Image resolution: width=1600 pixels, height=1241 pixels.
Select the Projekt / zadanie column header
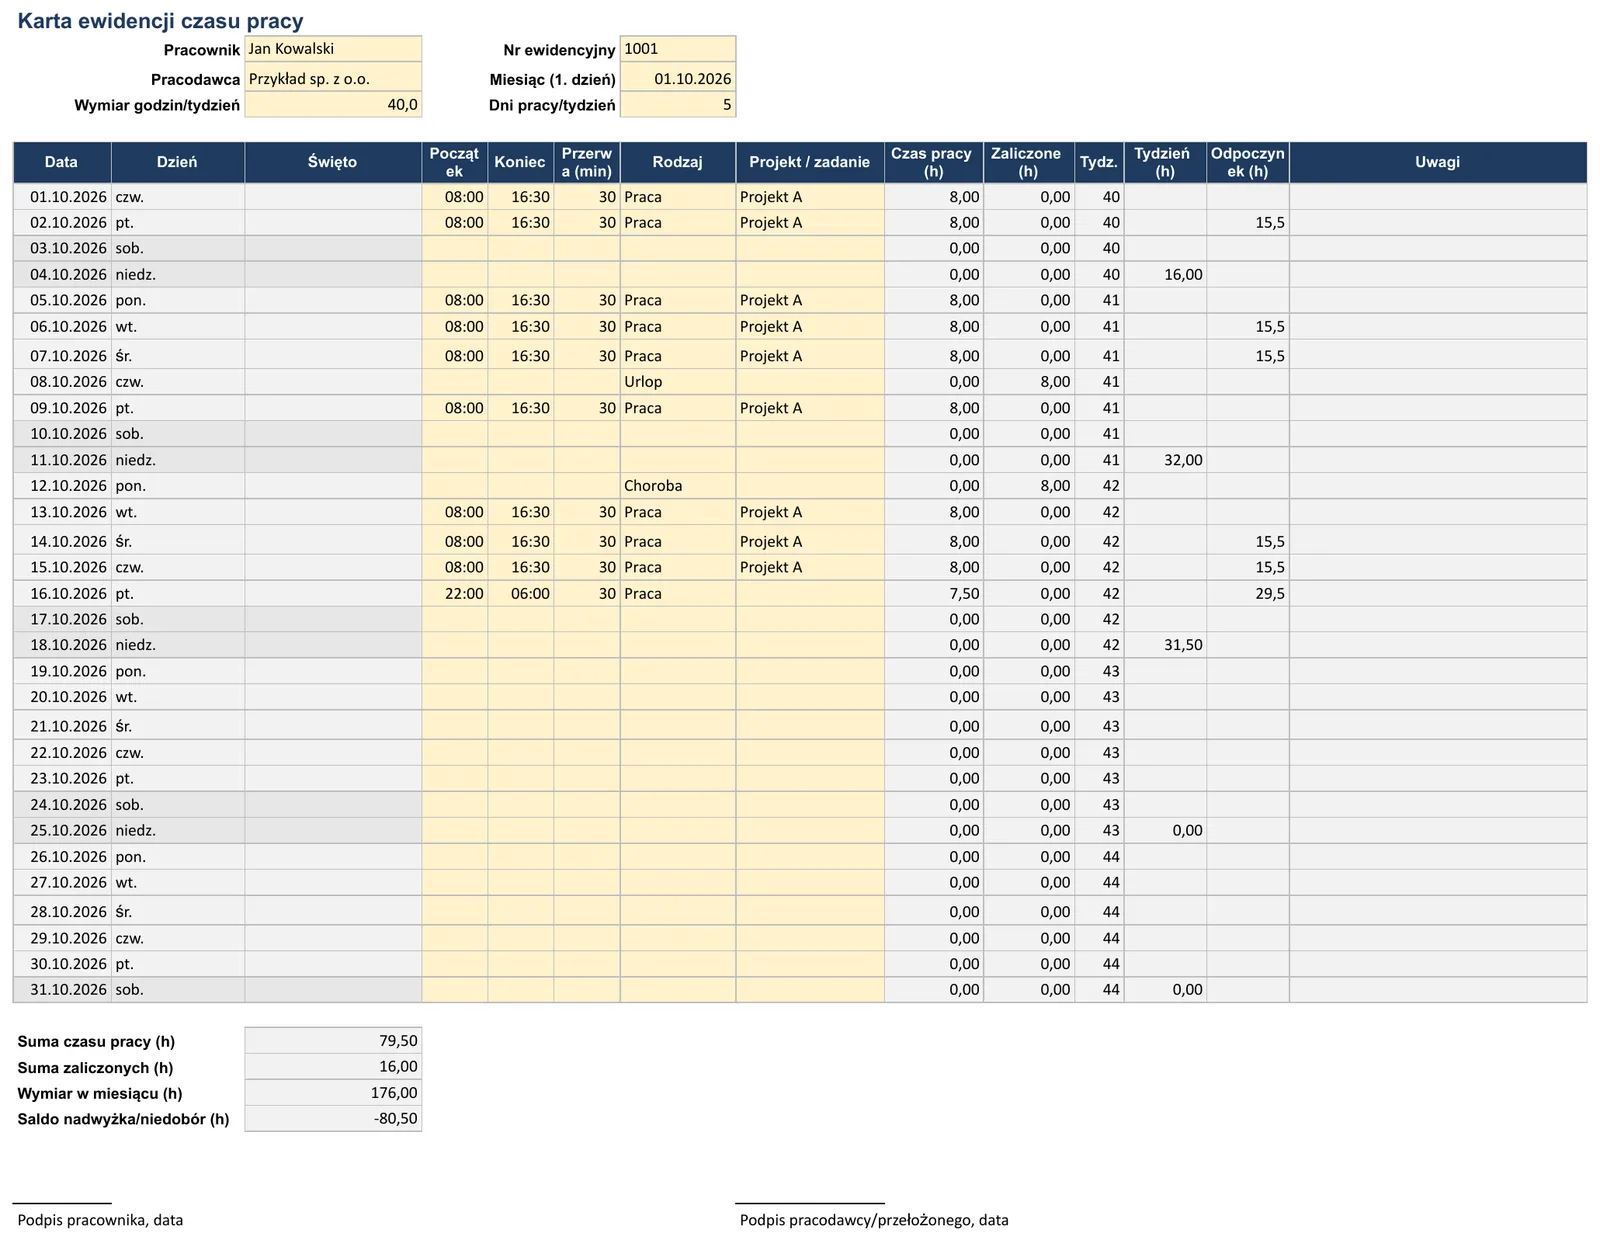click(x=810, y=162)
